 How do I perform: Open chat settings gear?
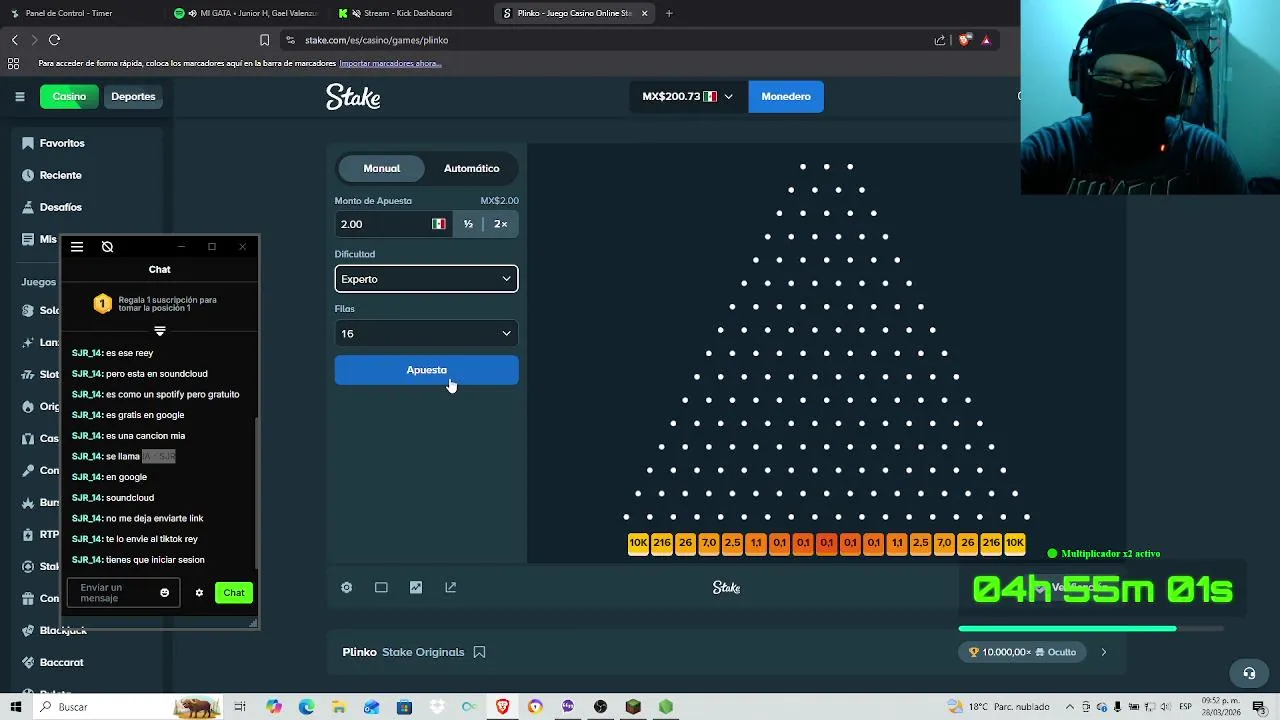pos(199,593)
